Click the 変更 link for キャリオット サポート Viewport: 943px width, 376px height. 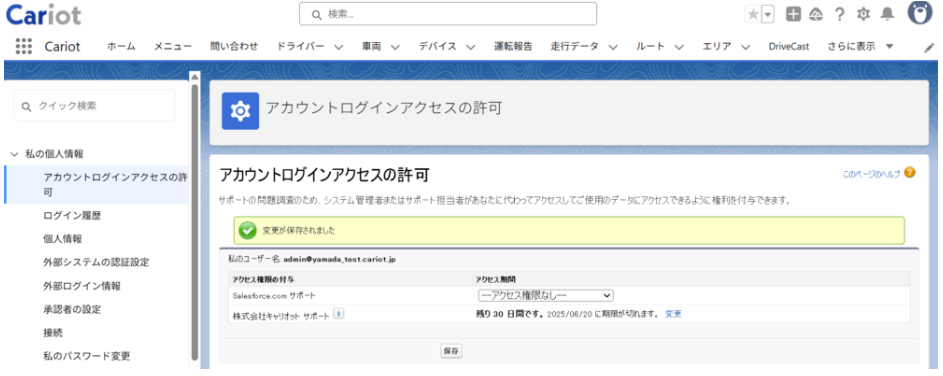[674, 314]
